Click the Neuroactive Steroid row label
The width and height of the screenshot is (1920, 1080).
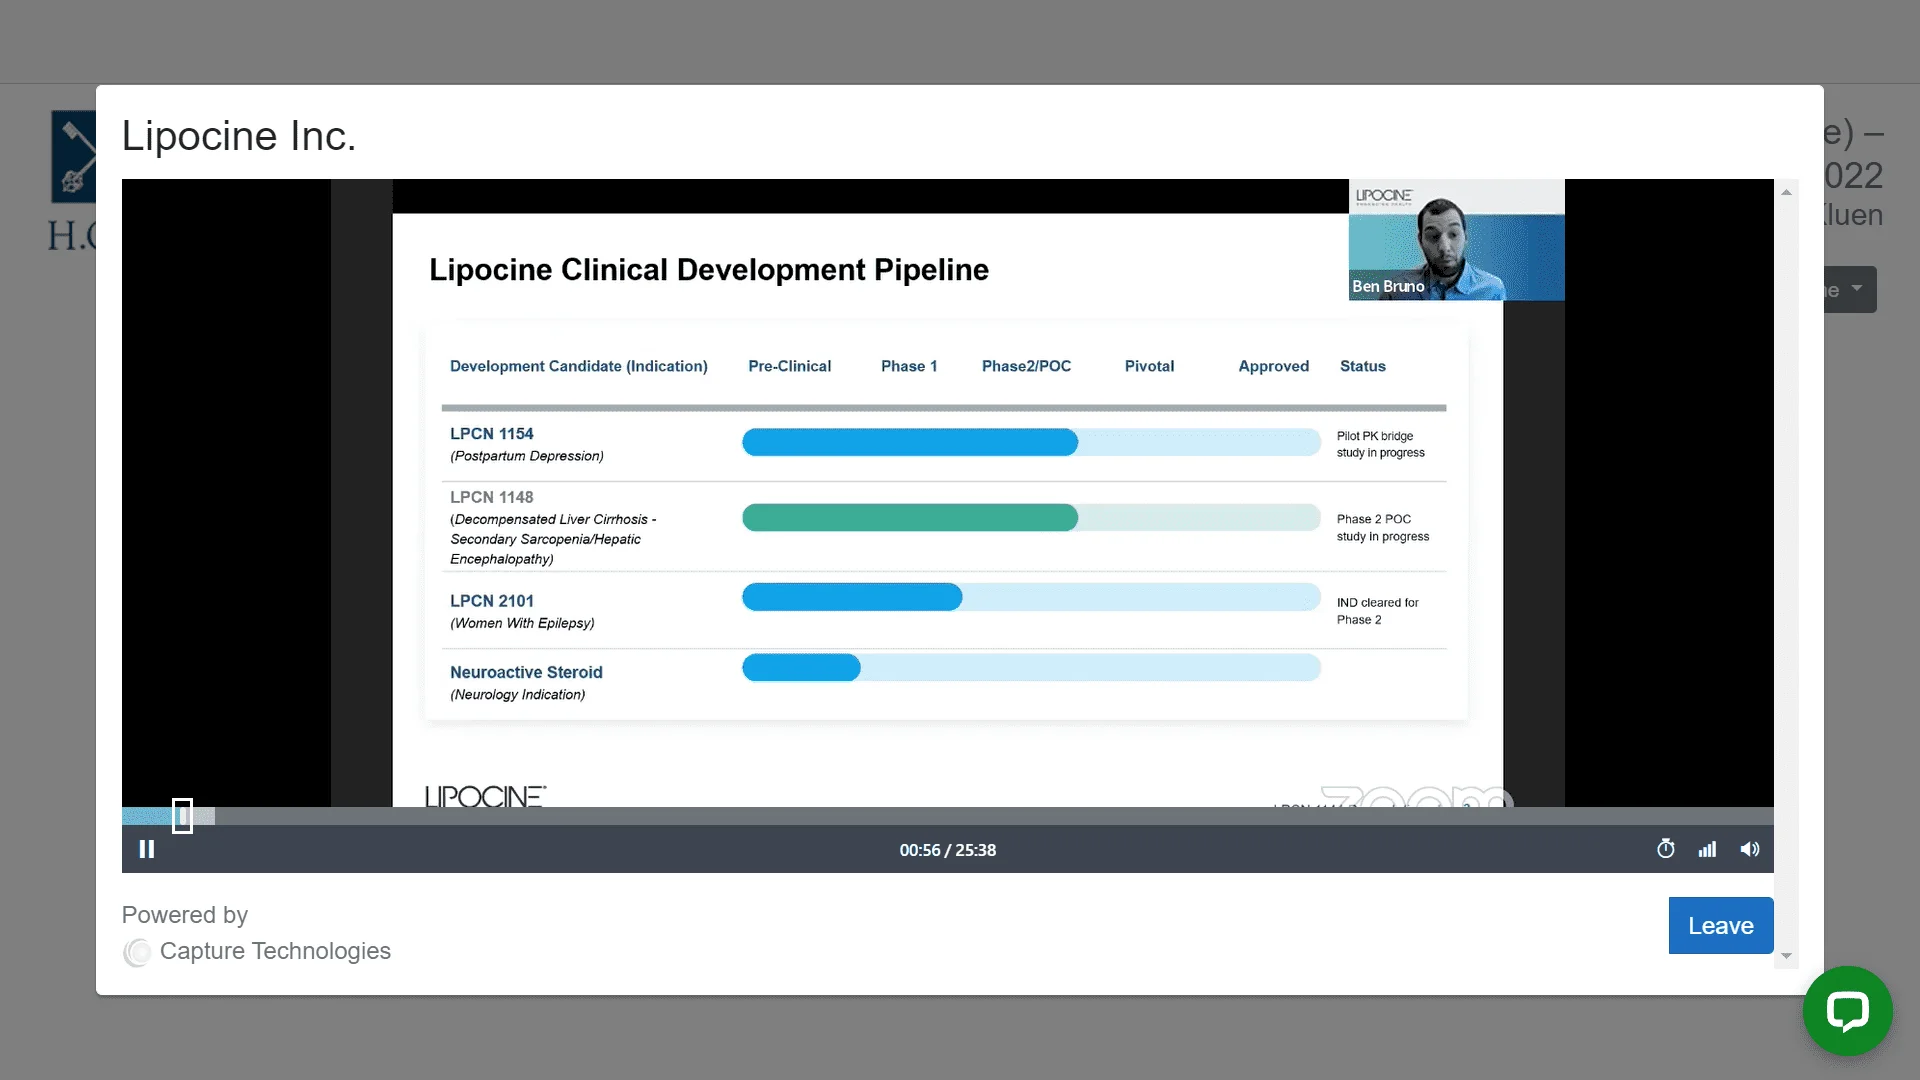tap(526, 672)
